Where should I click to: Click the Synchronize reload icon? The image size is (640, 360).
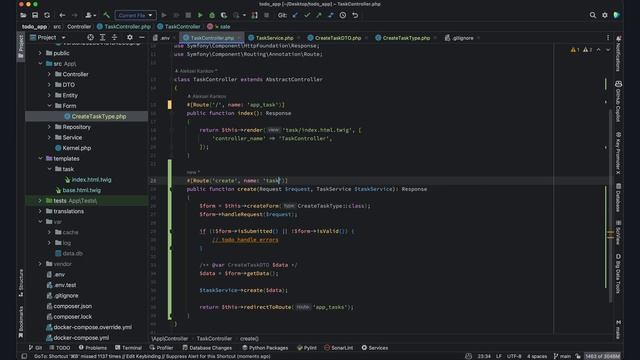47,15
